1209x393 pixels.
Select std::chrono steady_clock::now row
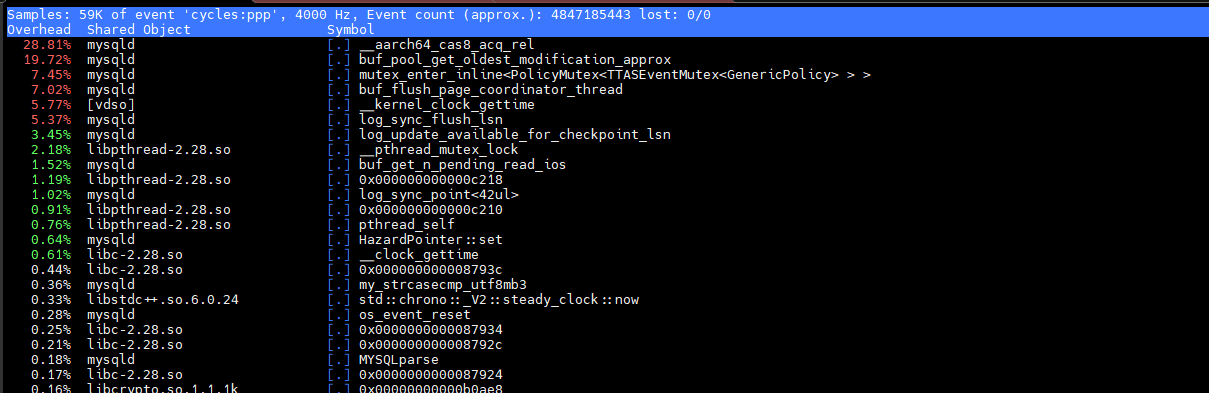point(604,300)
